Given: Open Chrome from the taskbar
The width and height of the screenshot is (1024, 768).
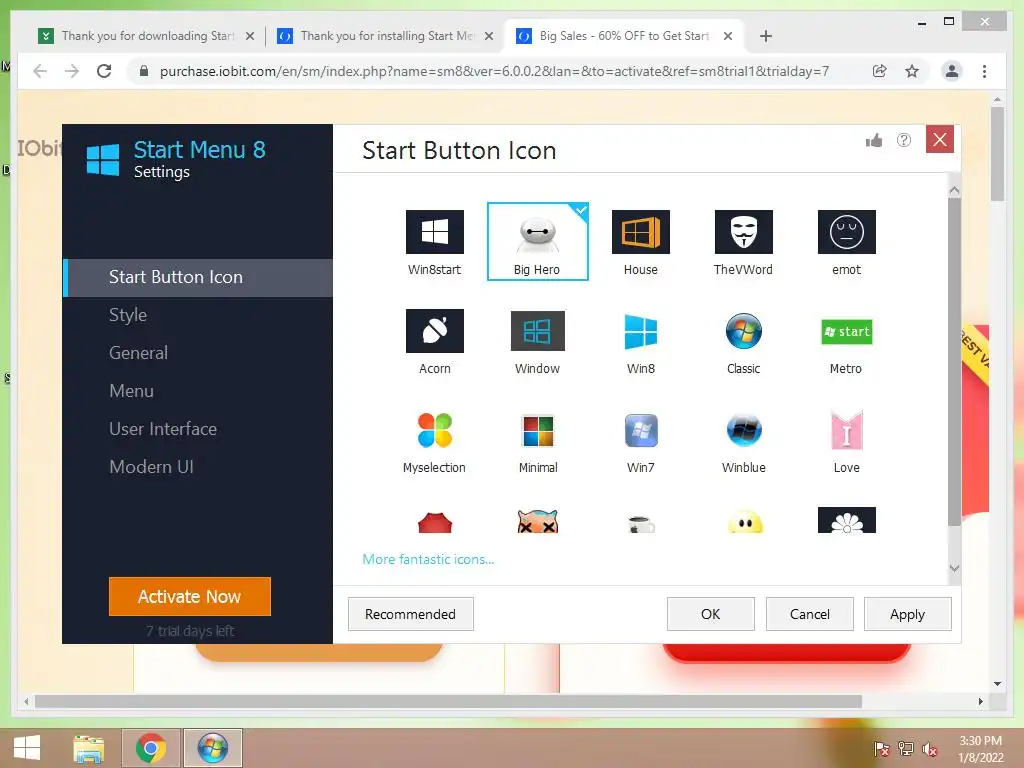Looking at the screenshot, I should coord(151,748).
